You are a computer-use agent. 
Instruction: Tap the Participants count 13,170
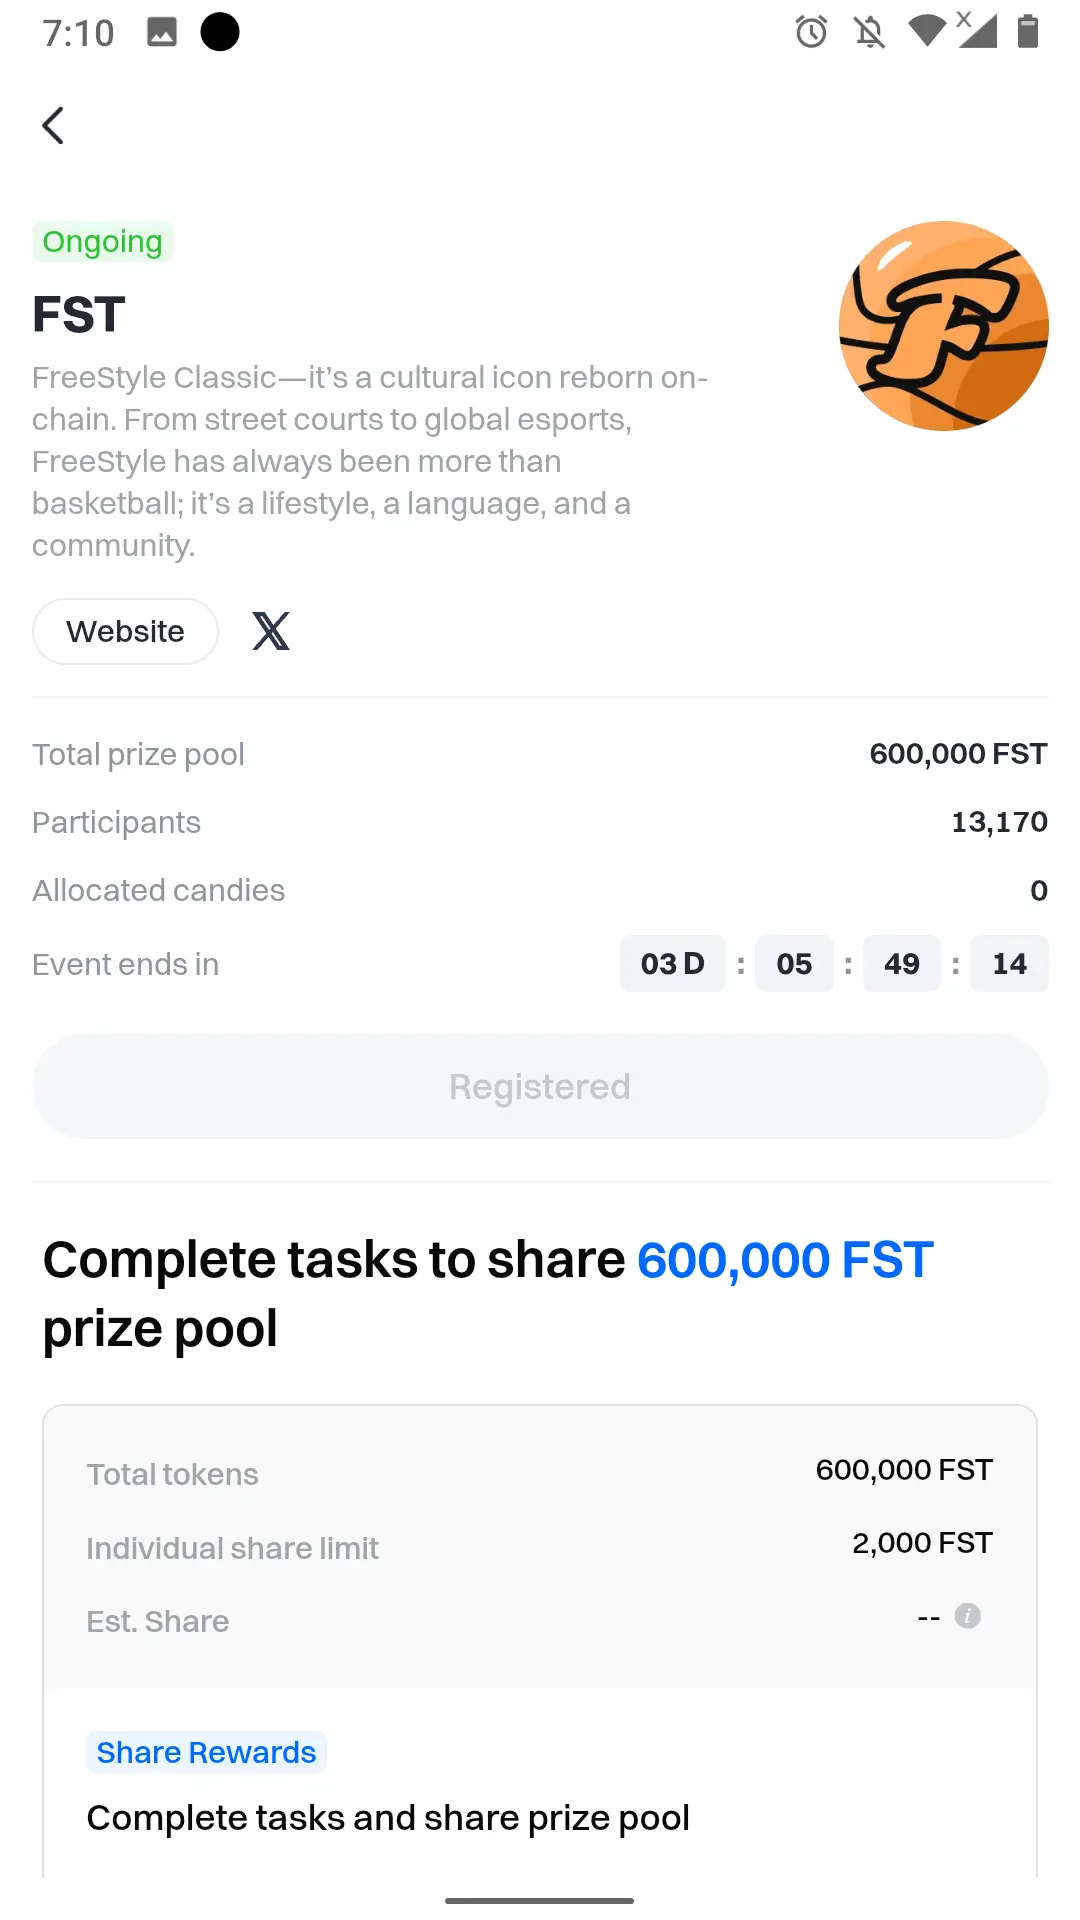[x=999, y=822]
